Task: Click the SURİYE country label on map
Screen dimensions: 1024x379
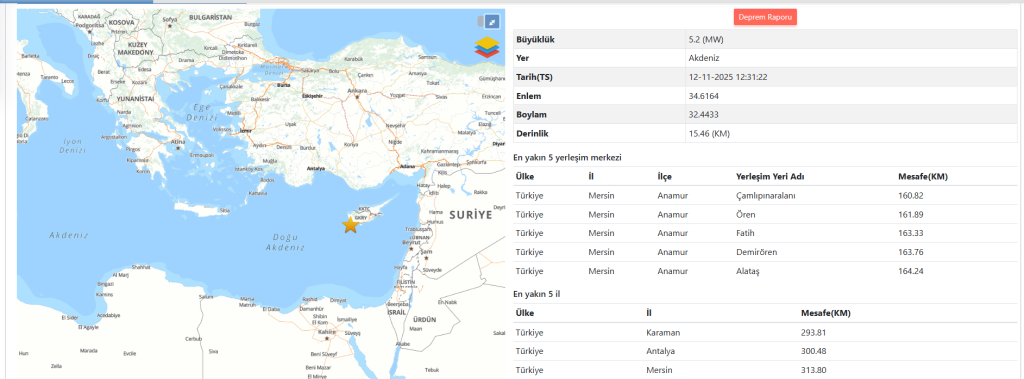Action: pos(470,214)
